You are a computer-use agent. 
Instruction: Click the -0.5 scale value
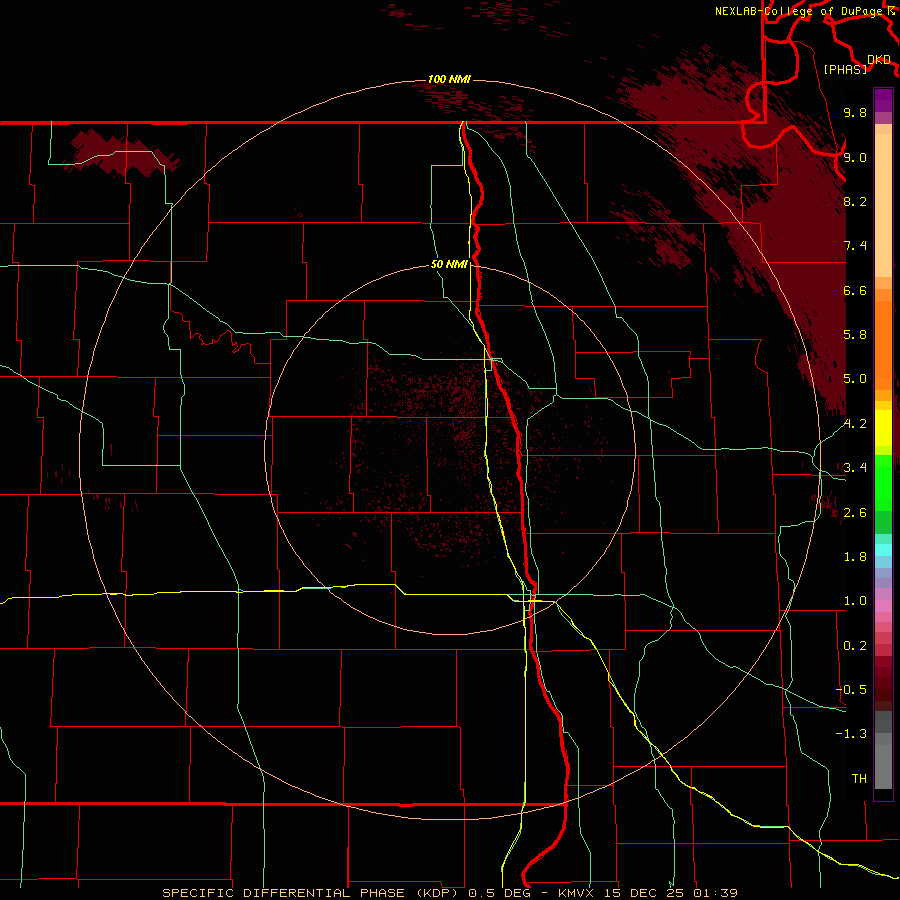851,690
